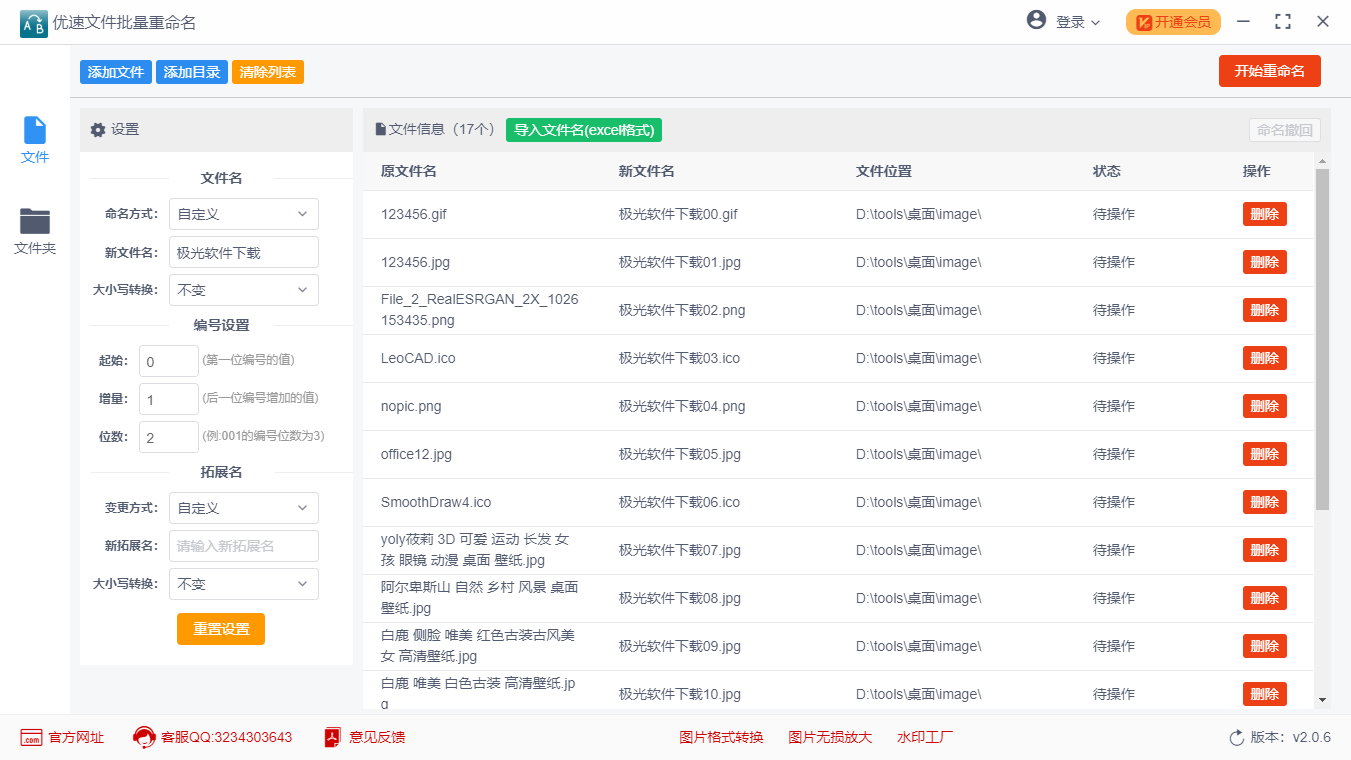Viewport: 1351px width, 760px height.
Task: Open the 水印工厂 link
Action: (925, 737)
